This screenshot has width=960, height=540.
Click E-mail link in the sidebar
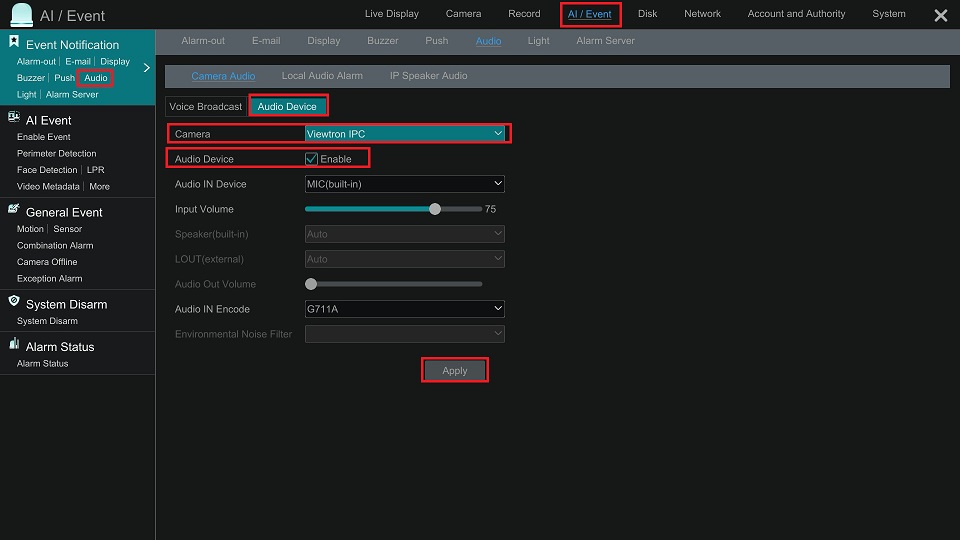pyautogui.click(x=78, y=61)
